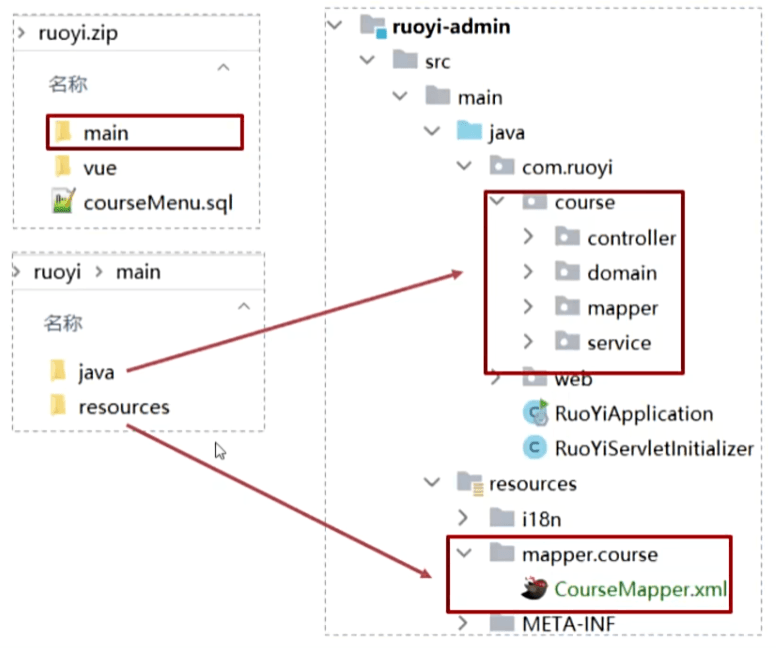This screenshot has height=648, width=776.
Task: Click the RuoYiApplication class icon
Action: coord(536,413)
